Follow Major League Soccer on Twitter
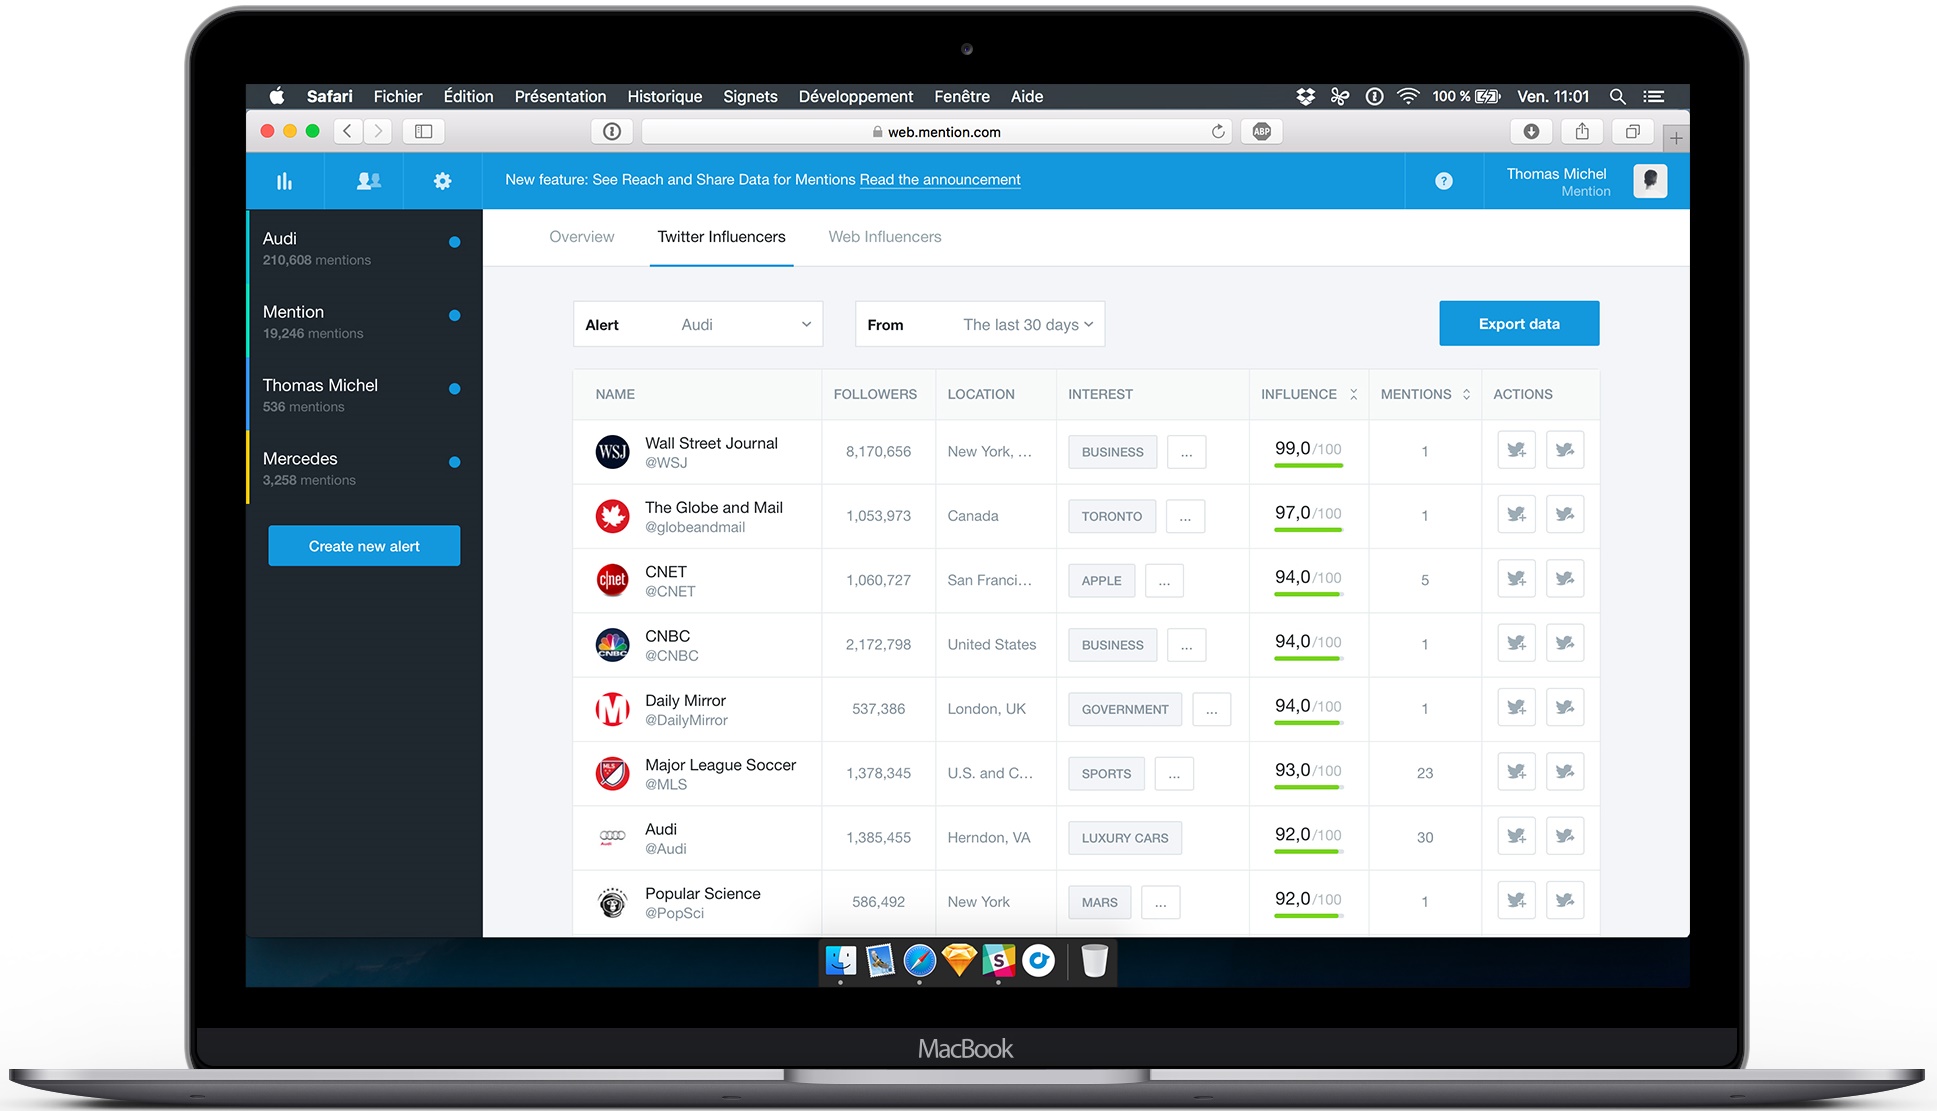The width and height of the screenshot is (1937, 1111). pos(1516,772)
